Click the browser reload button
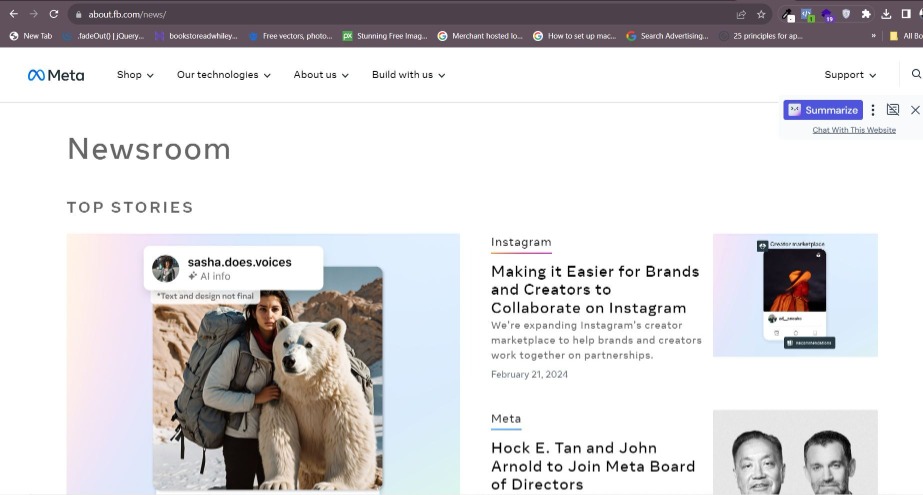 (x=54, y=14)
